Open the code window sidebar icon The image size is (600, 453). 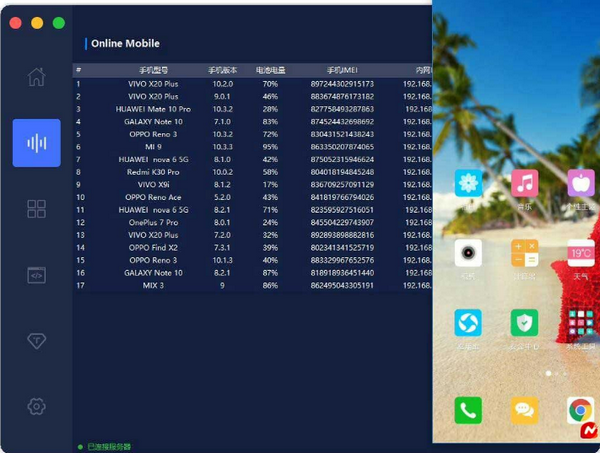(36, 275)
